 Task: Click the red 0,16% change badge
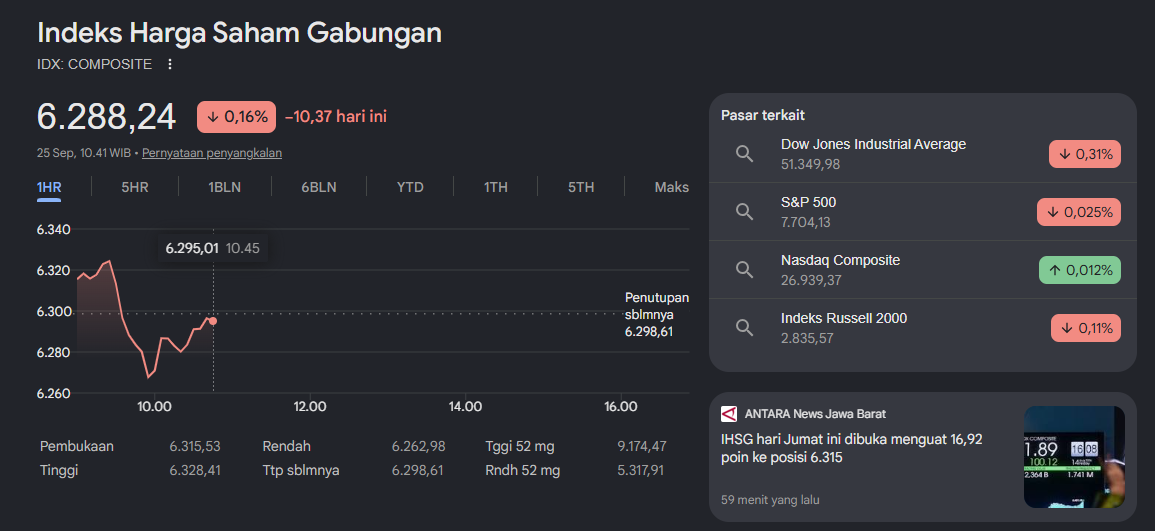click(x=236, y=116)
